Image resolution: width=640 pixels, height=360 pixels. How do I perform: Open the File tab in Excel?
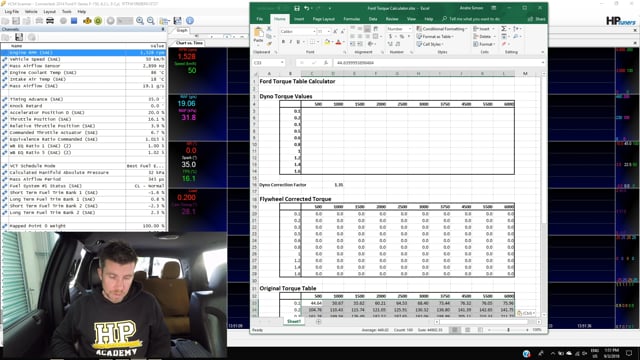(x=260, y=19)
